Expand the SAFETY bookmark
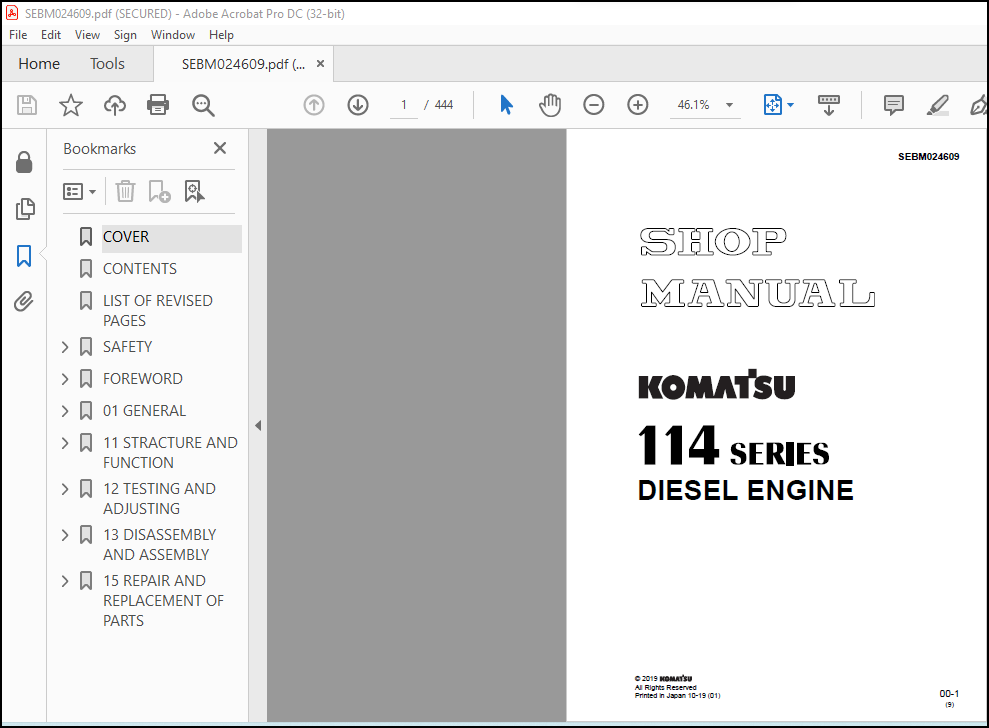Screen dimensions: 989x728 coord(65,347)
